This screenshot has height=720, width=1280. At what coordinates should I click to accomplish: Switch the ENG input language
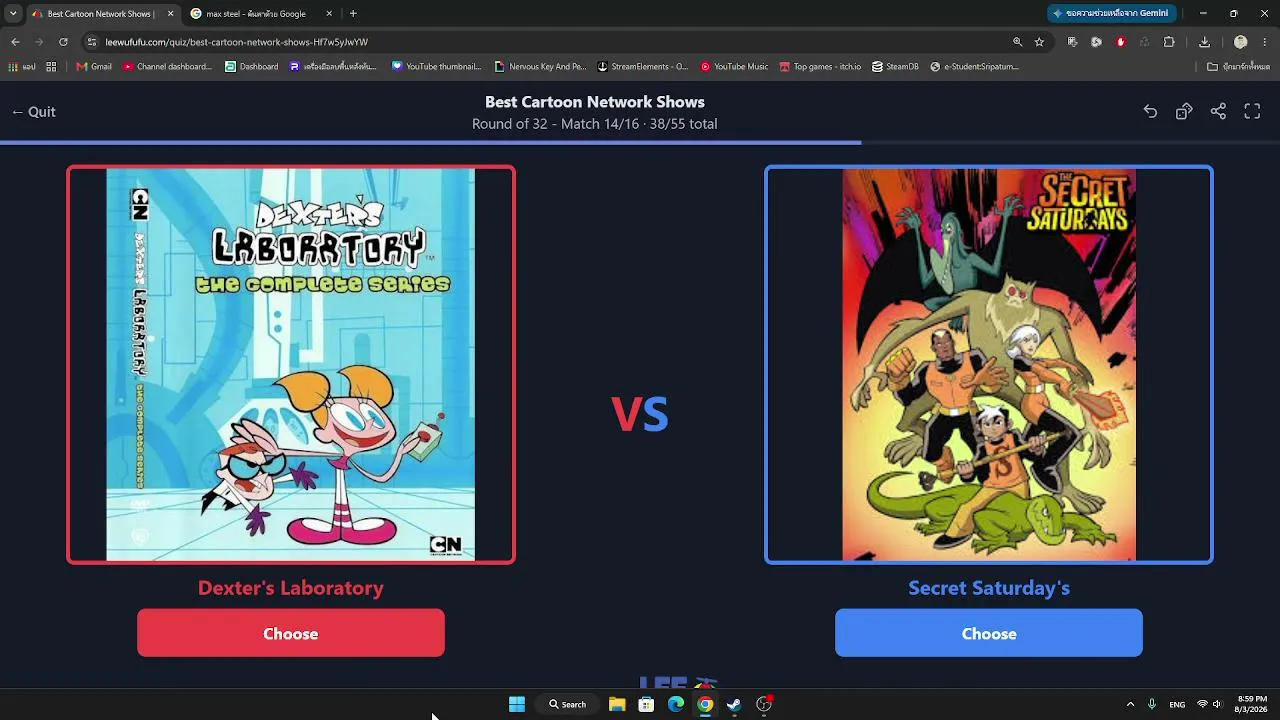(x=1177, y=704)
